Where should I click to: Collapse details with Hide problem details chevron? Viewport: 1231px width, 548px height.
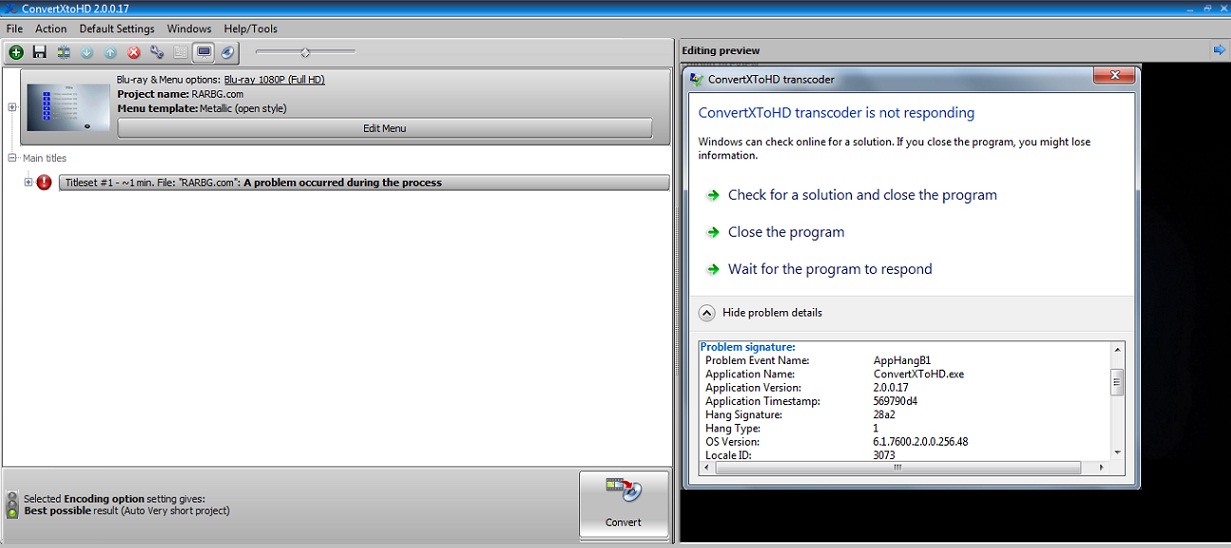707,312
